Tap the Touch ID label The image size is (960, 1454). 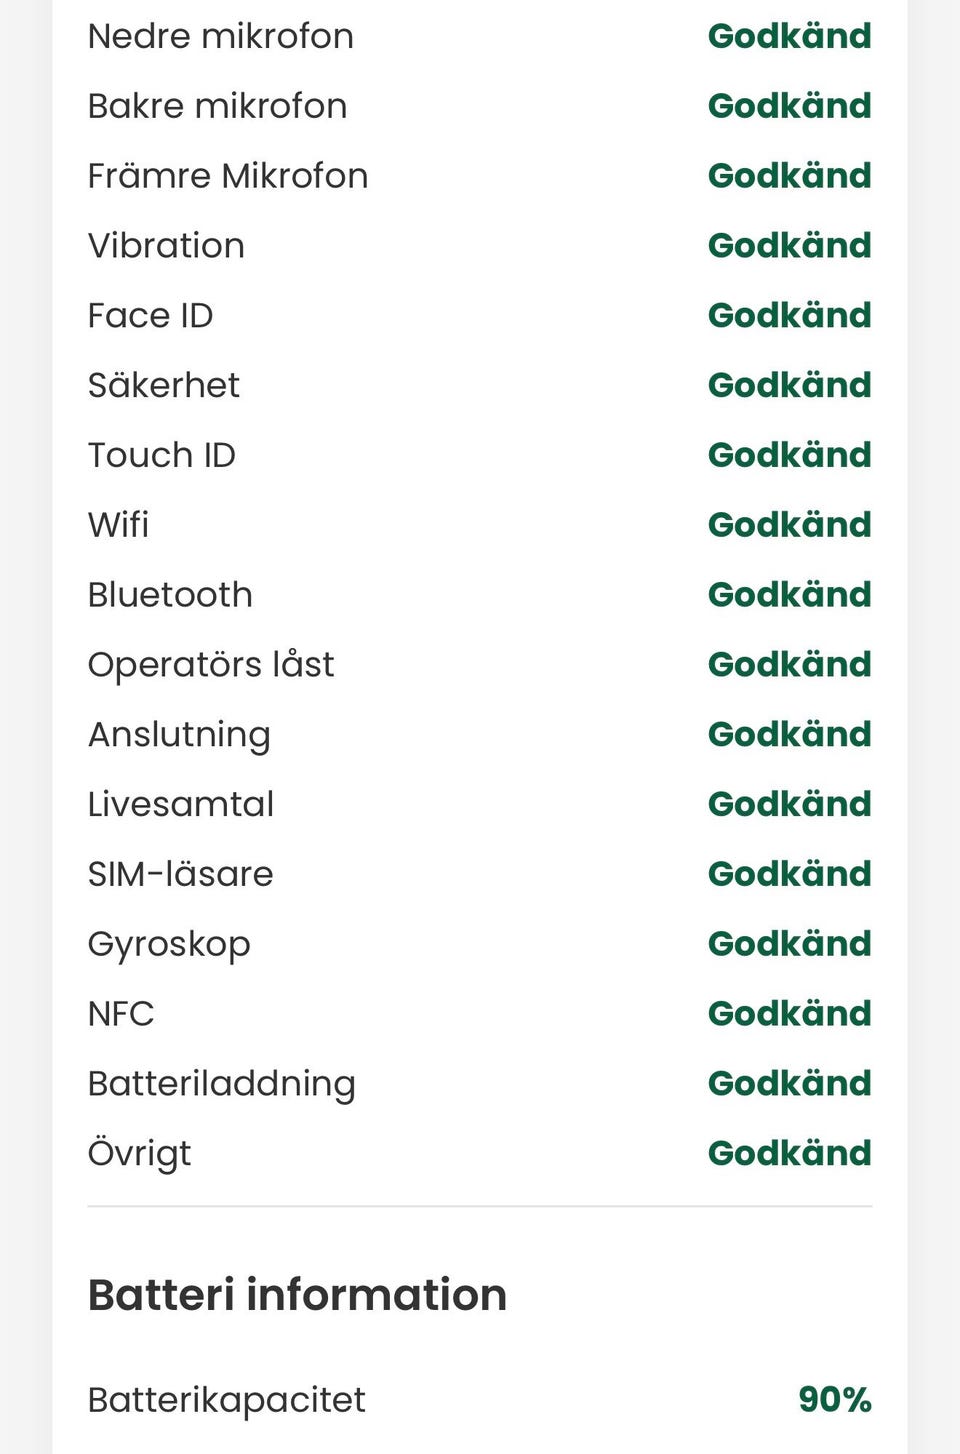(x=162, y=455)
